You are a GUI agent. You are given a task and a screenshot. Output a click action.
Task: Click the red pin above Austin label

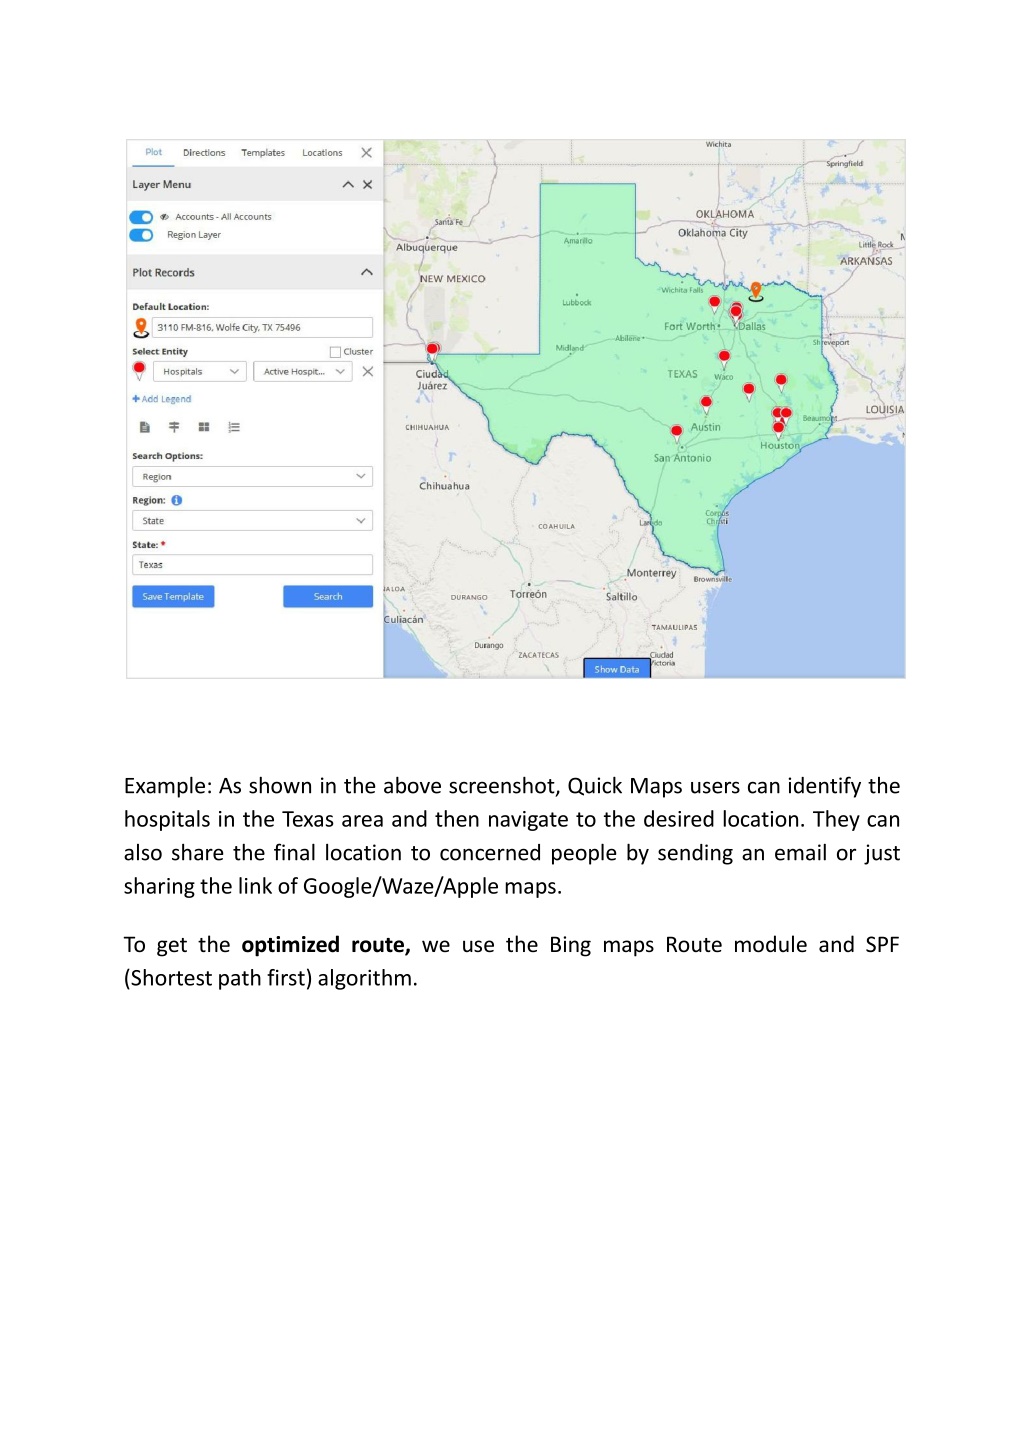click(706, 404)
